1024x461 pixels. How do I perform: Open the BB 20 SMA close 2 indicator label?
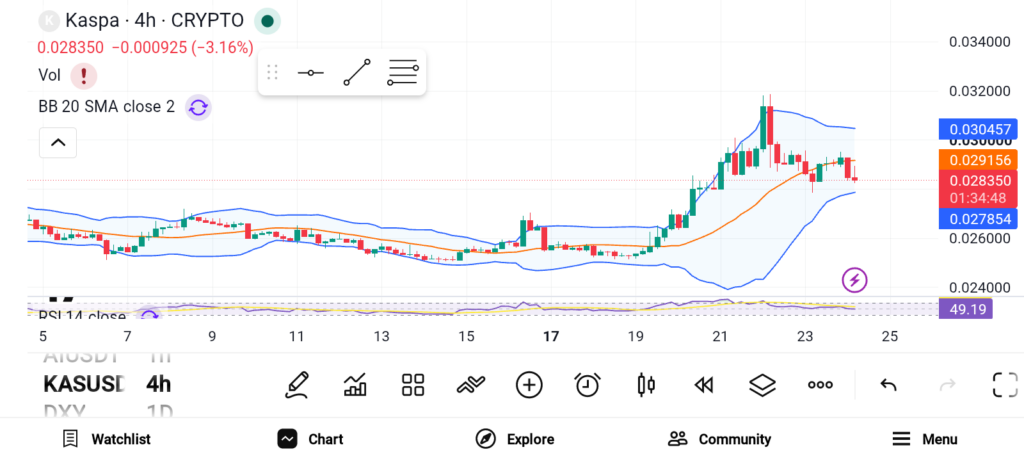106,106
